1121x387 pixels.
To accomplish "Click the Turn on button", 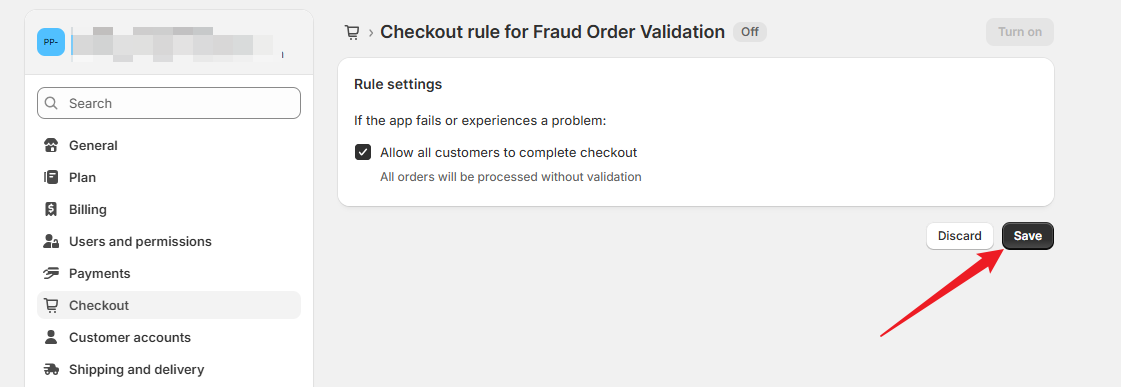I will click(1019, 32).
